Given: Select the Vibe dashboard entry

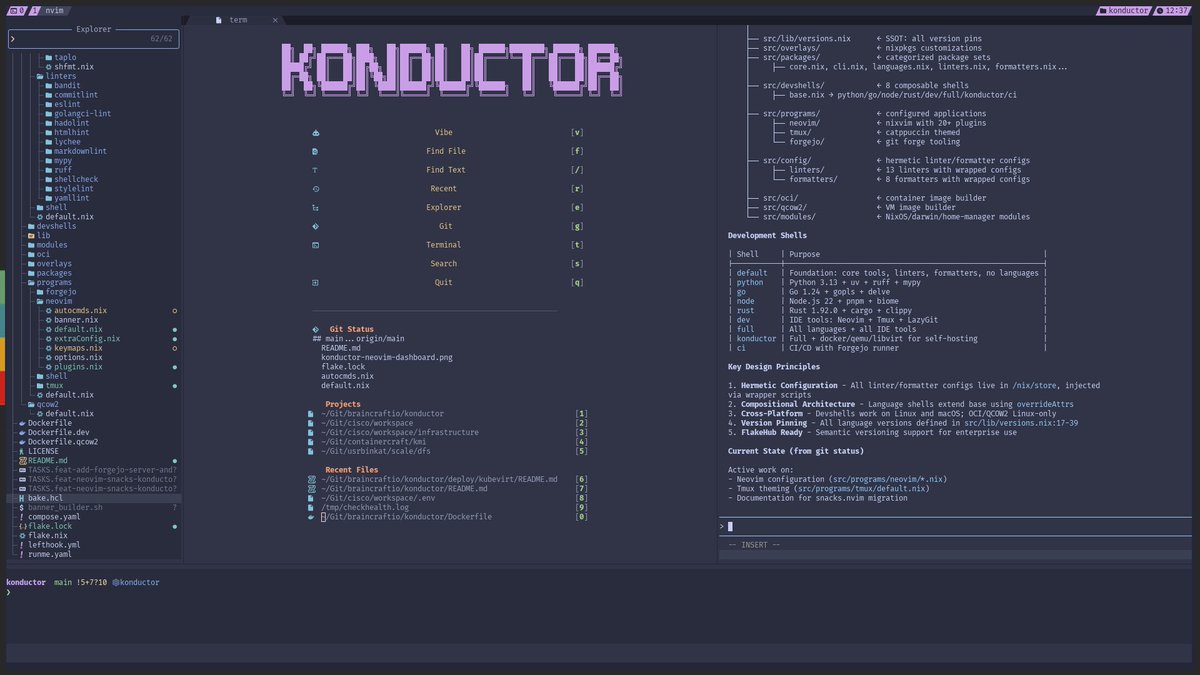Looking at the screenshot, I should point(444,132).
